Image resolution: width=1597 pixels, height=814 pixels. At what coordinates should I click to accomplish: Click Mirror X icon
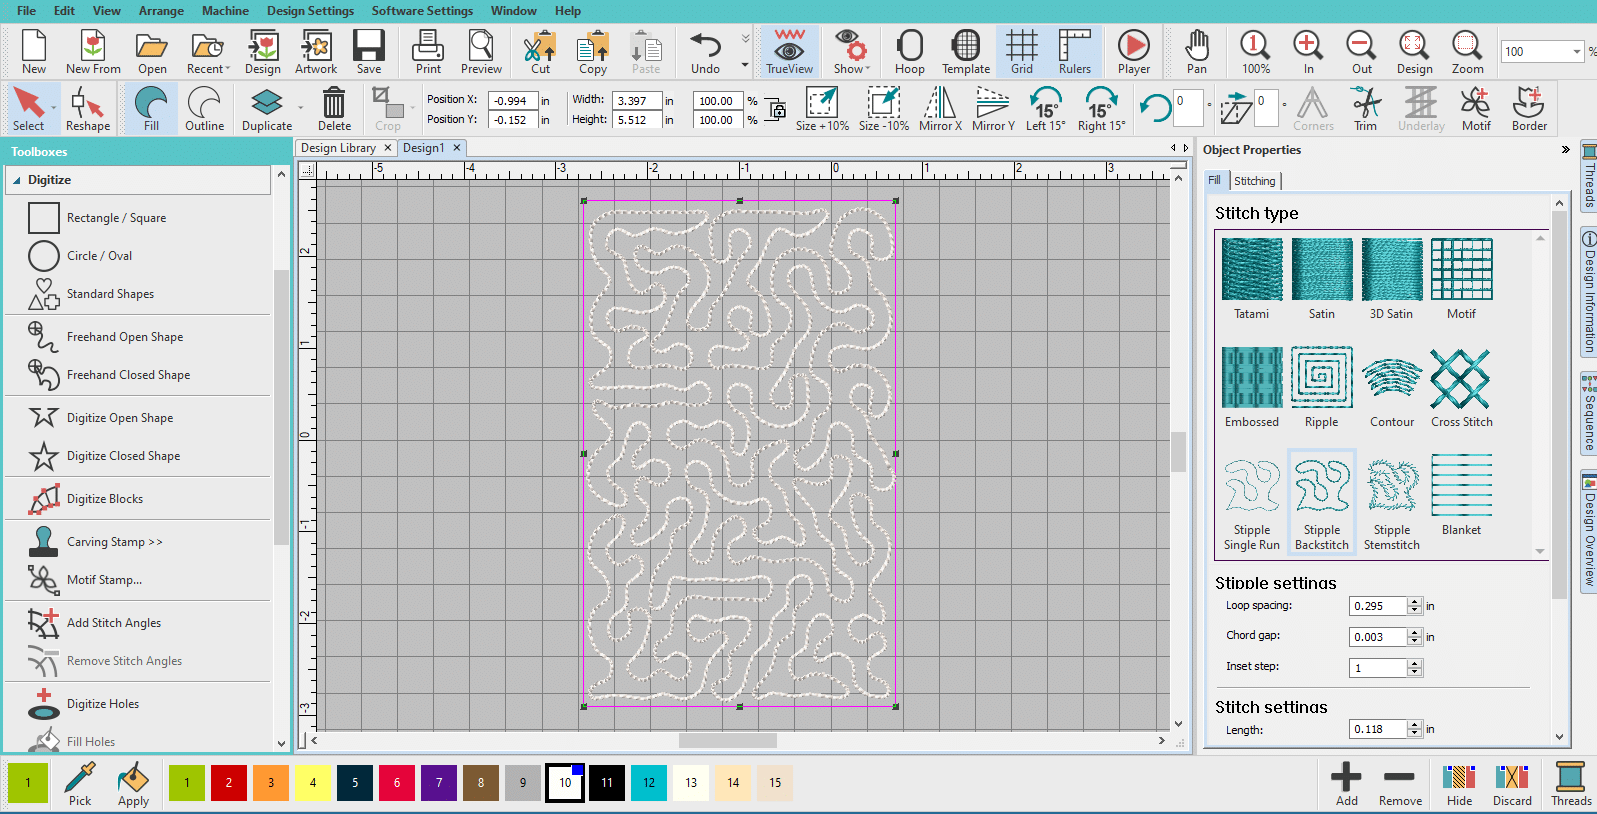tap(940, 108)
